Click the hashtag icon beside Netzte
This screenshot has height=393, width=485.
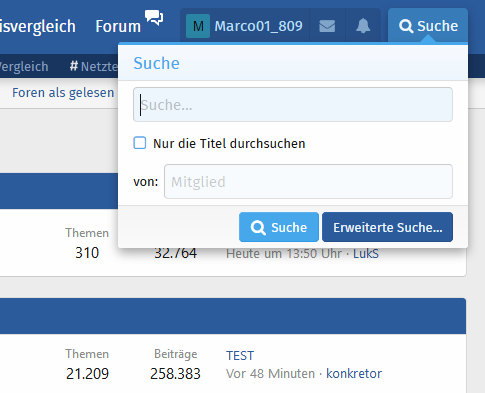click(x=74, y=66)
